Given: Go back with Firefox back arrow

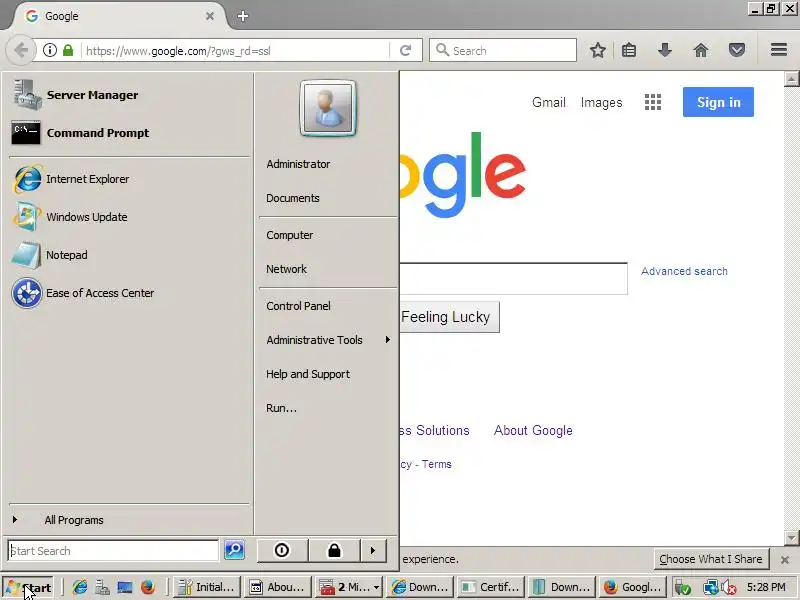Looking at the screenshot, I should pos(21,51).
